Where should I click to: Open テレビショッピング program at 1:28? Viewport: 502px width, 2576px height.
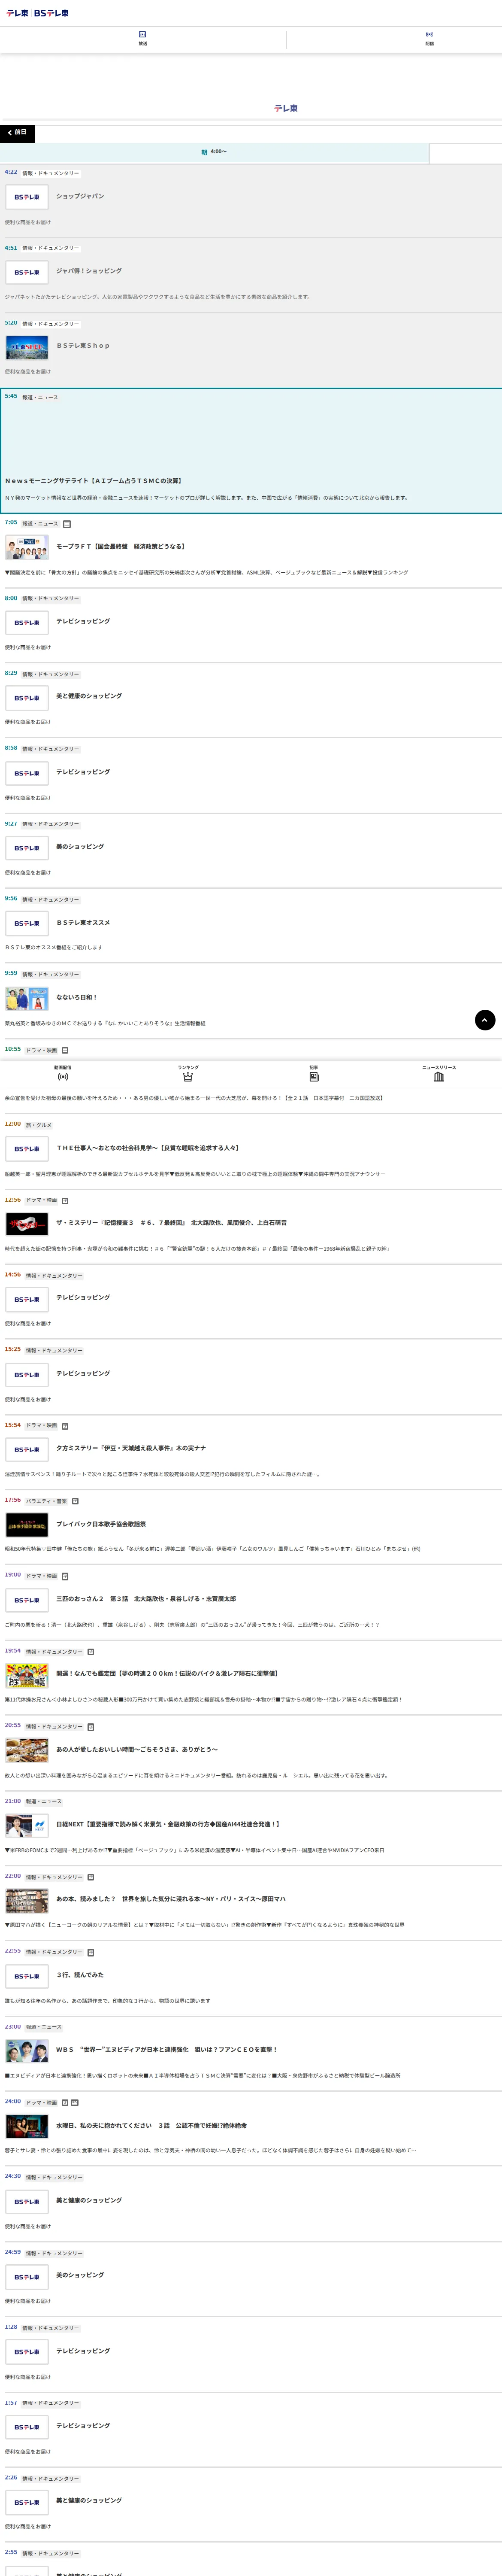(83, 2351)
